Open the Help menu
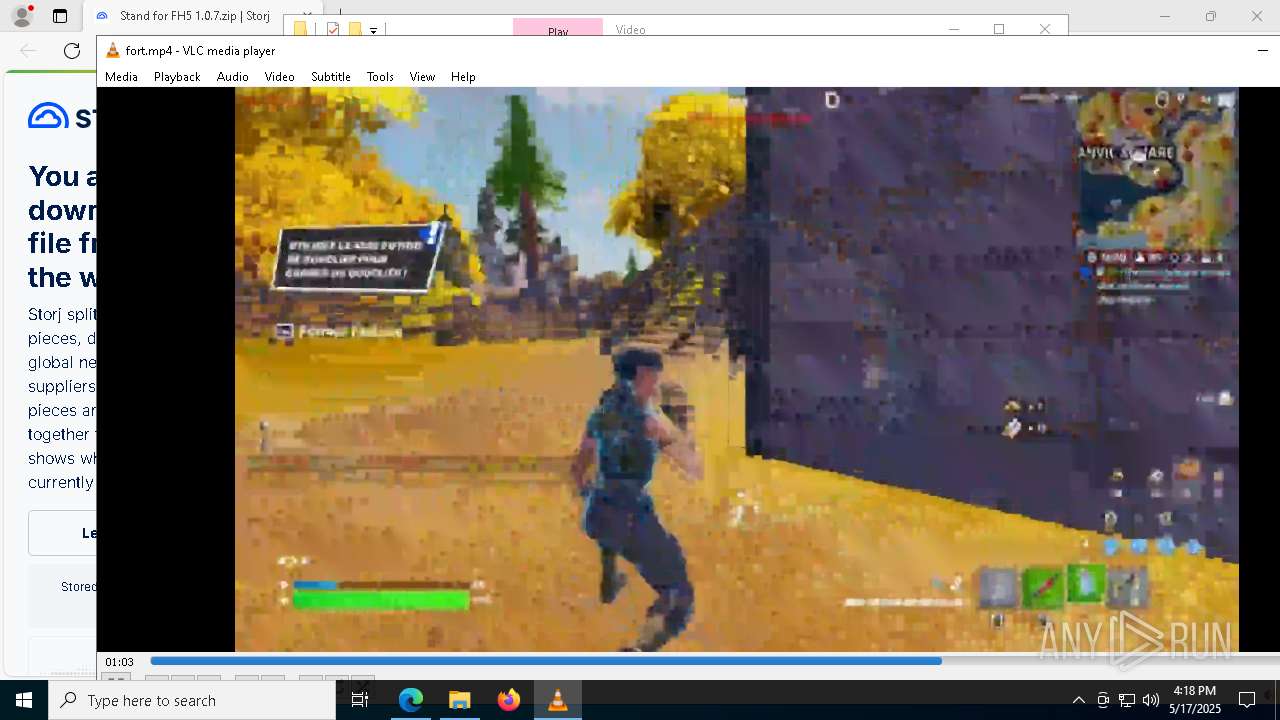 pyautogui.click(x=463, y=77)
